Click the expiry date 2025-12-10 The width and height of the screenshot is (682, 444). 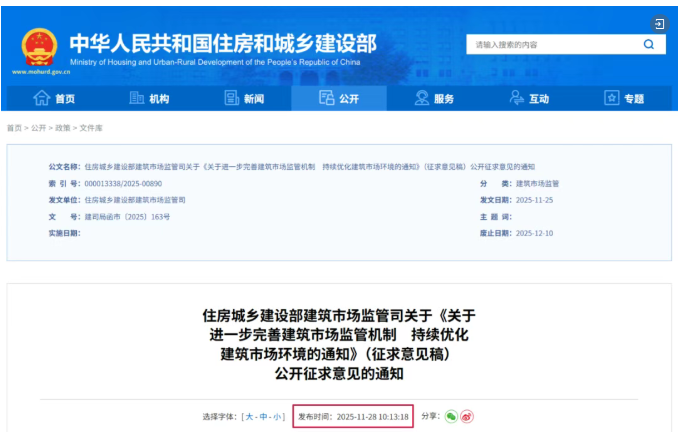(535, 233)
